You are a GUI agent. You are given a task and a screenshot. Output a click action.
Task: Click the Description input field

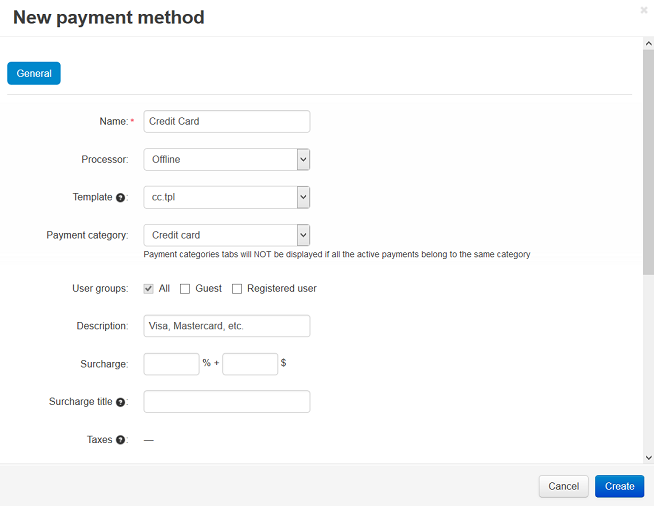pos(226,326)
